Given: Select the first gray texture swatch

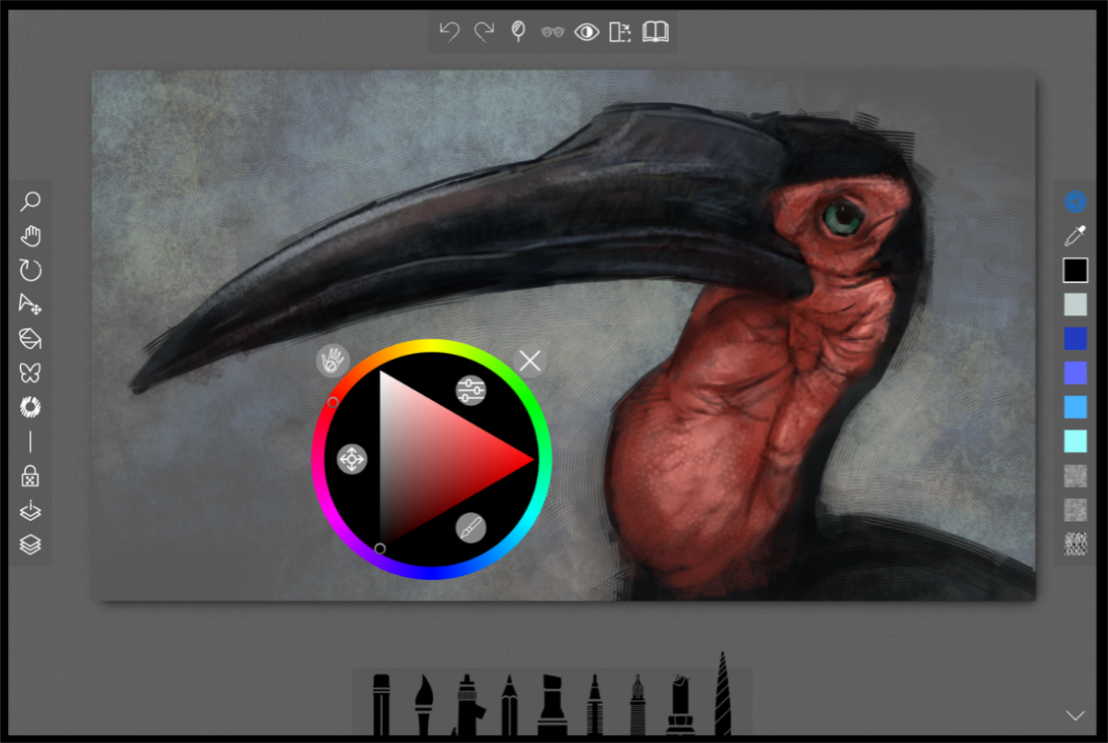Looking at the screenshot, I should point(1075,476).
